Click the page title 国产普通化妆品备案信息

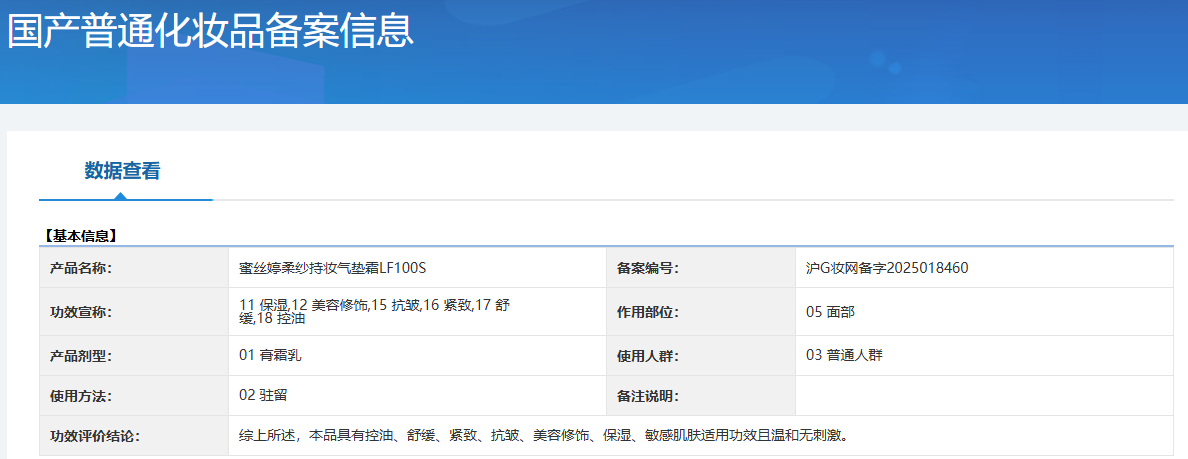[211, 32]
